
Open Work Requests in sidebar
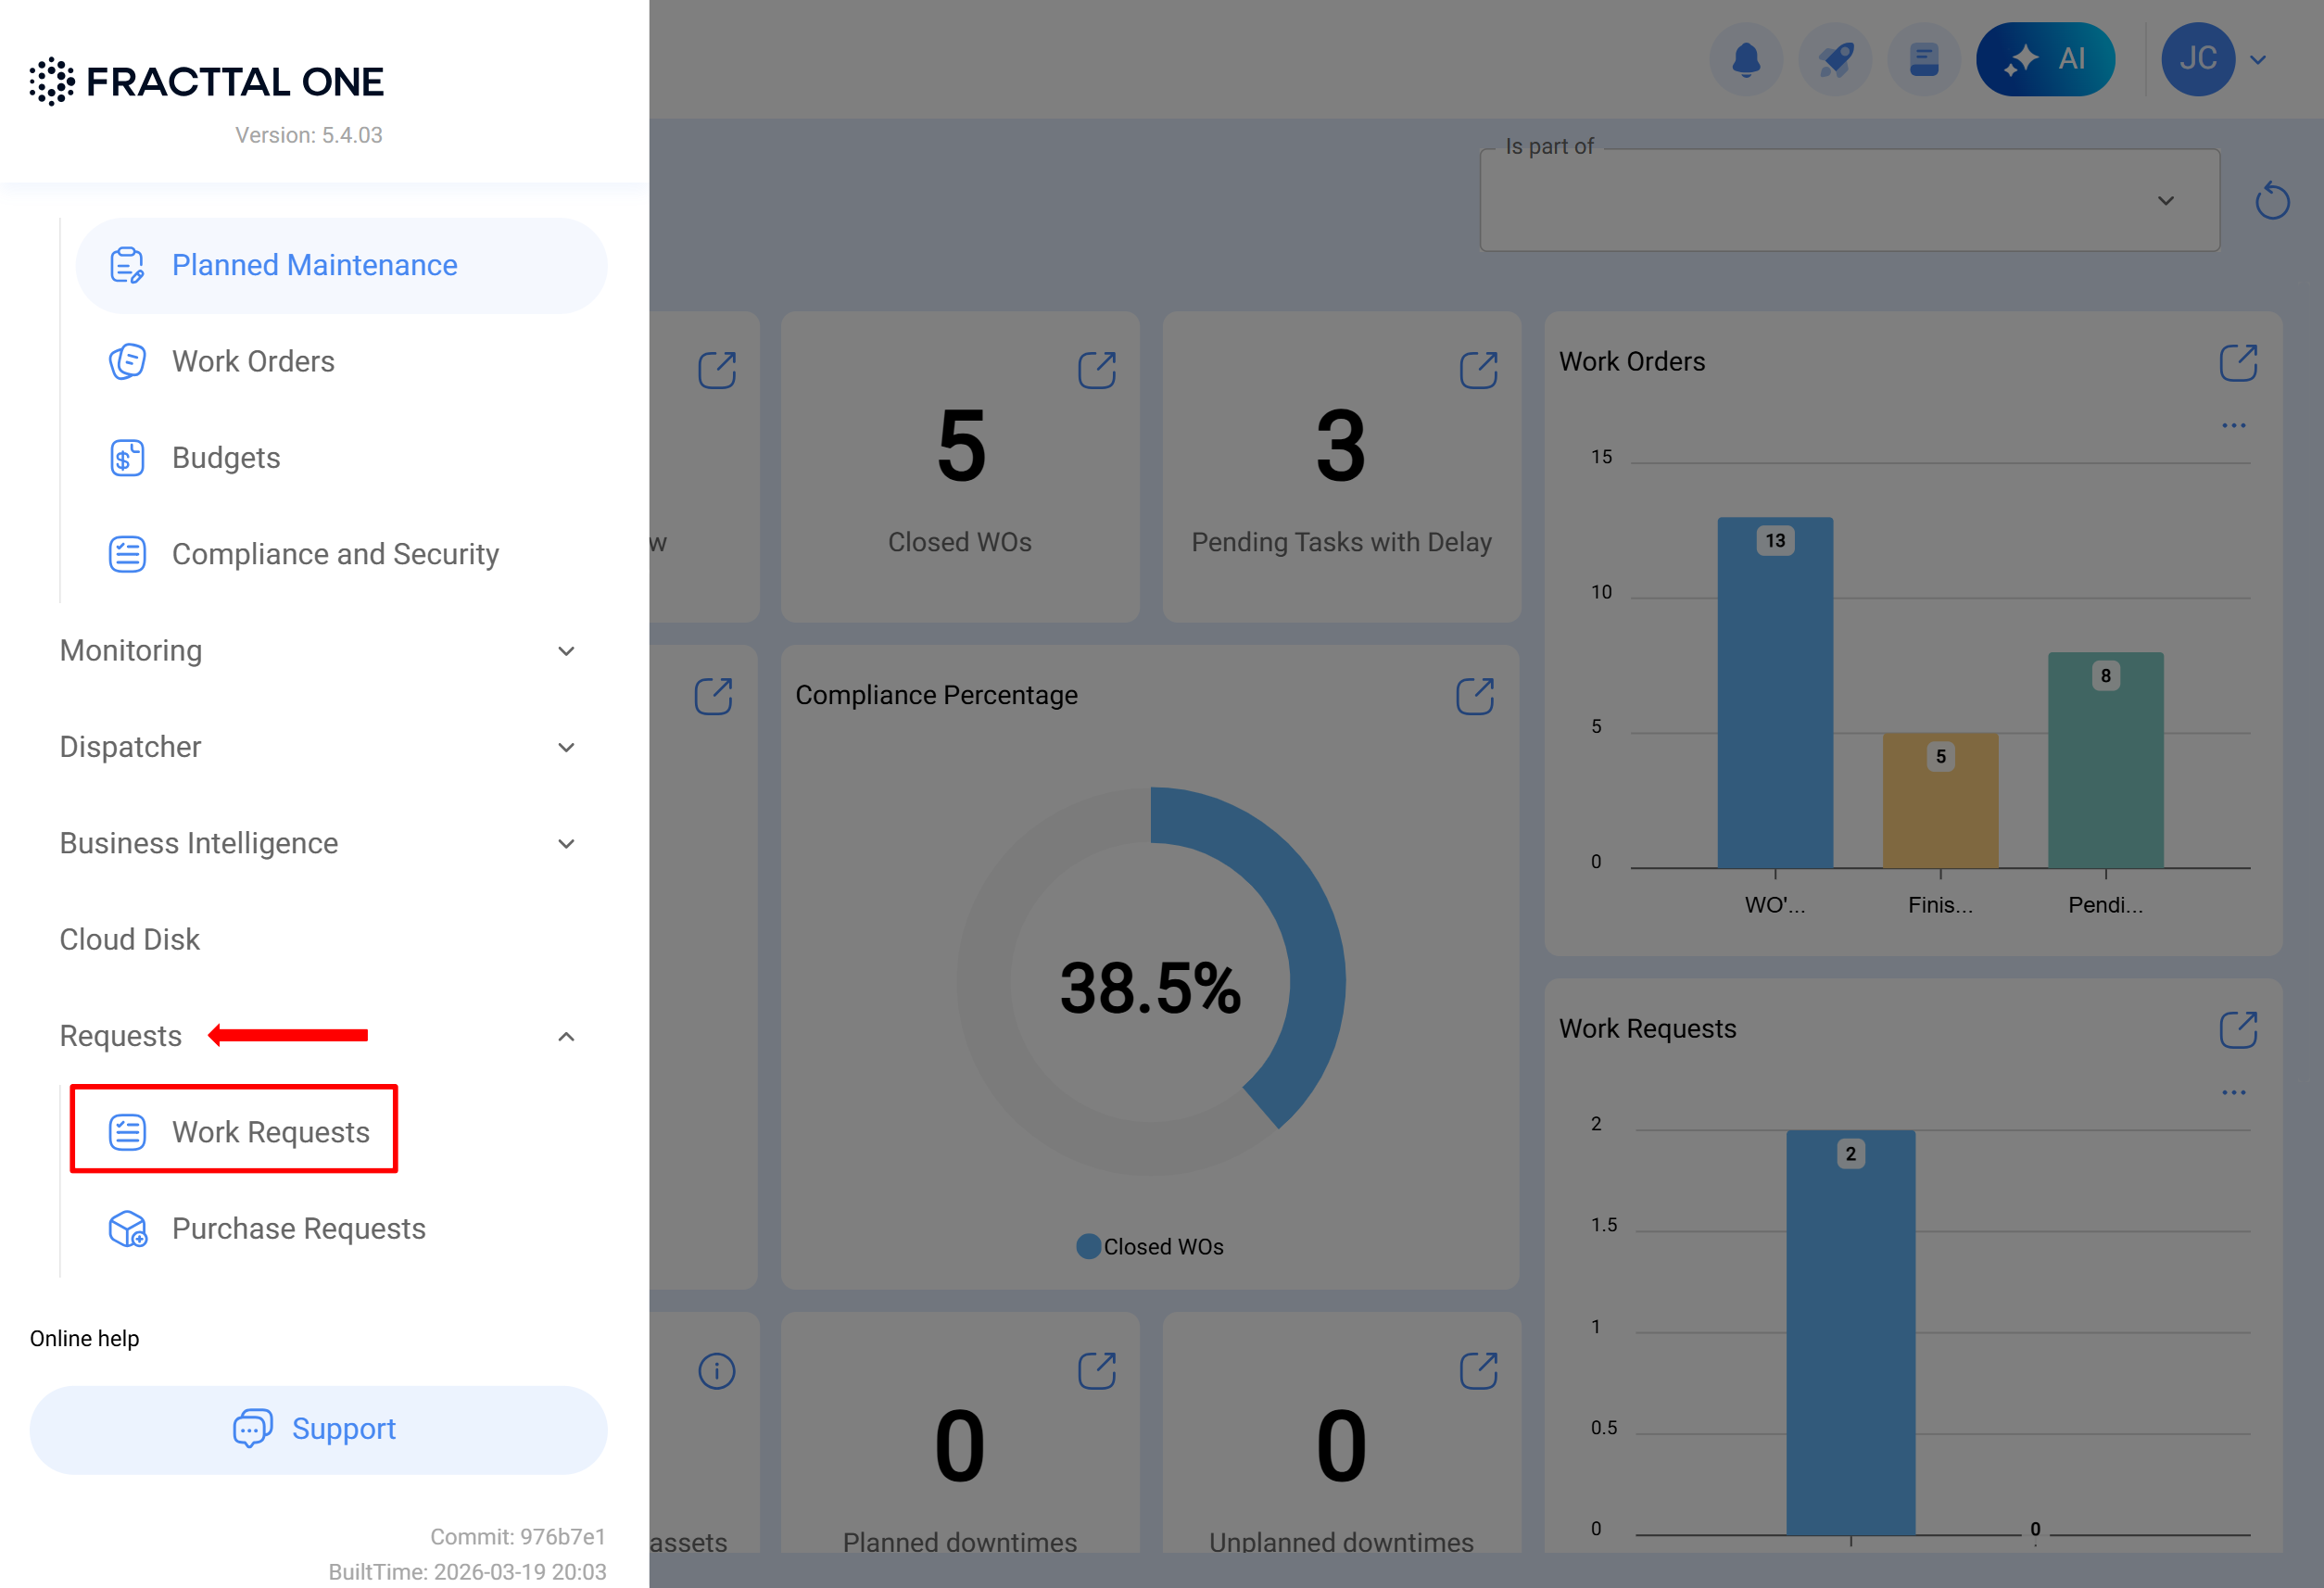click(x=270, y=1132)
